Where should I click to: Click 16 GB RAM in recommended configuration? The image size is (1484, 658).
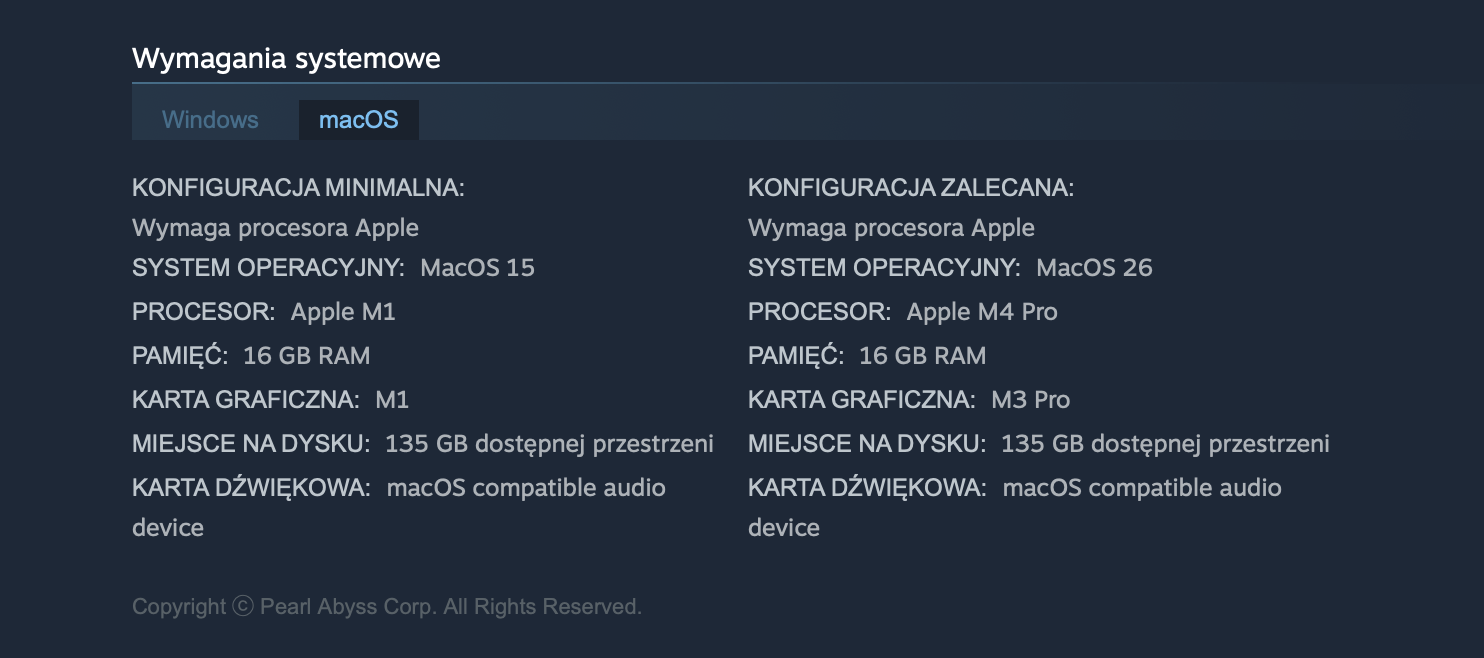click(922, 356)
